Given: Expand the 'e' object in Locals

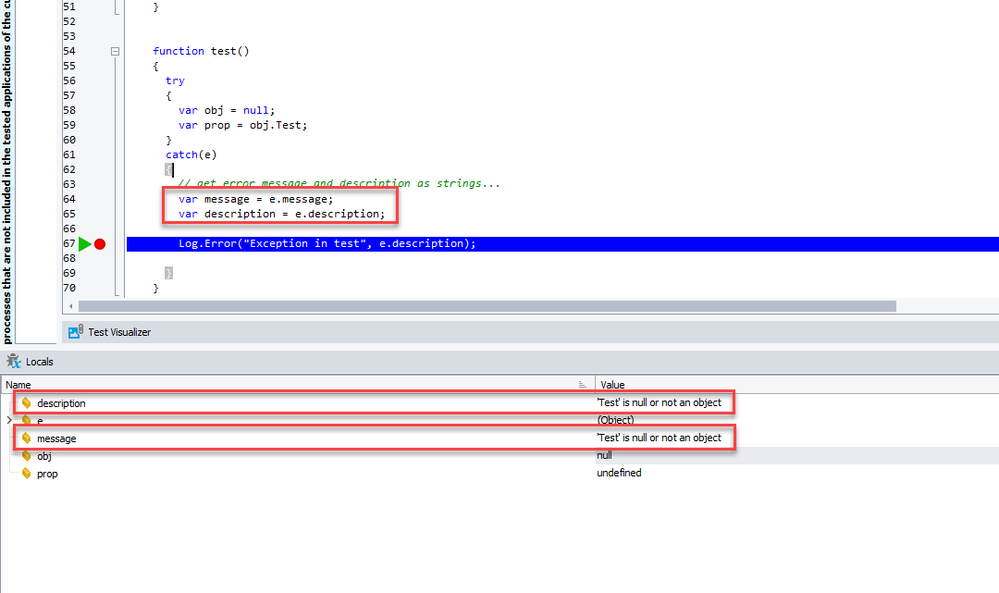Looking at the screenshot, I should 9,421.
